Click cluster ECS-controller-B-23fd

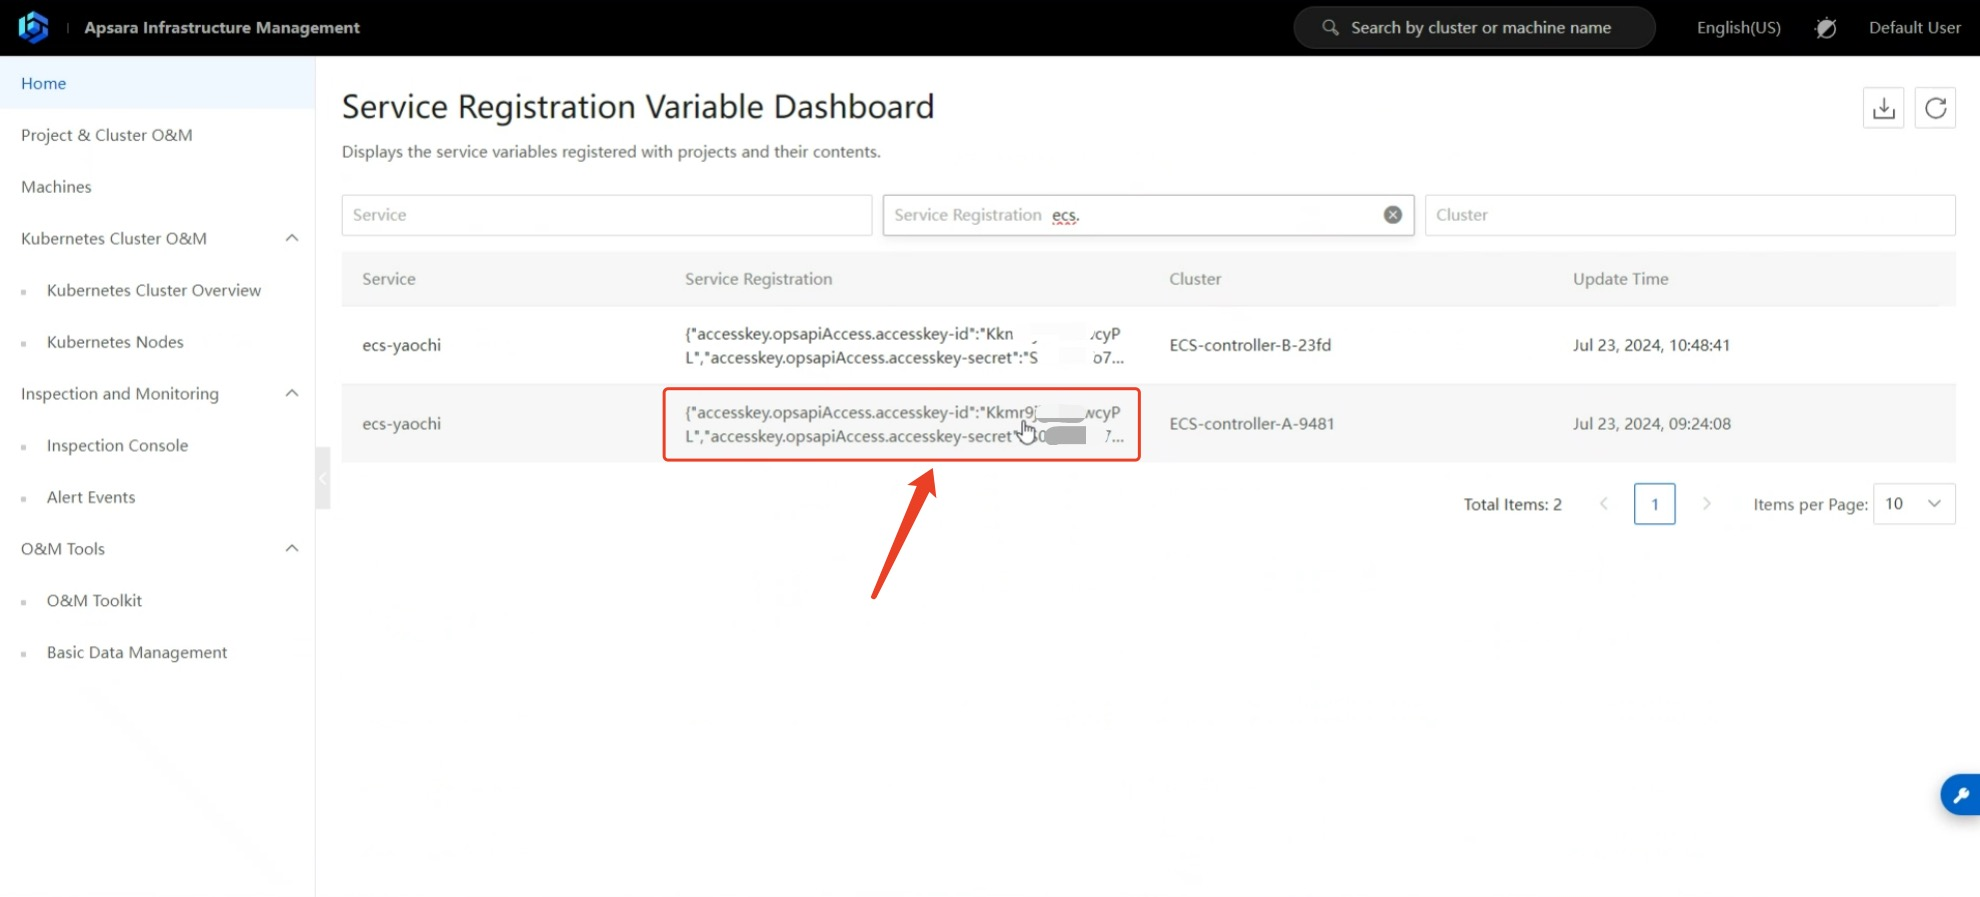[1250, 345]
